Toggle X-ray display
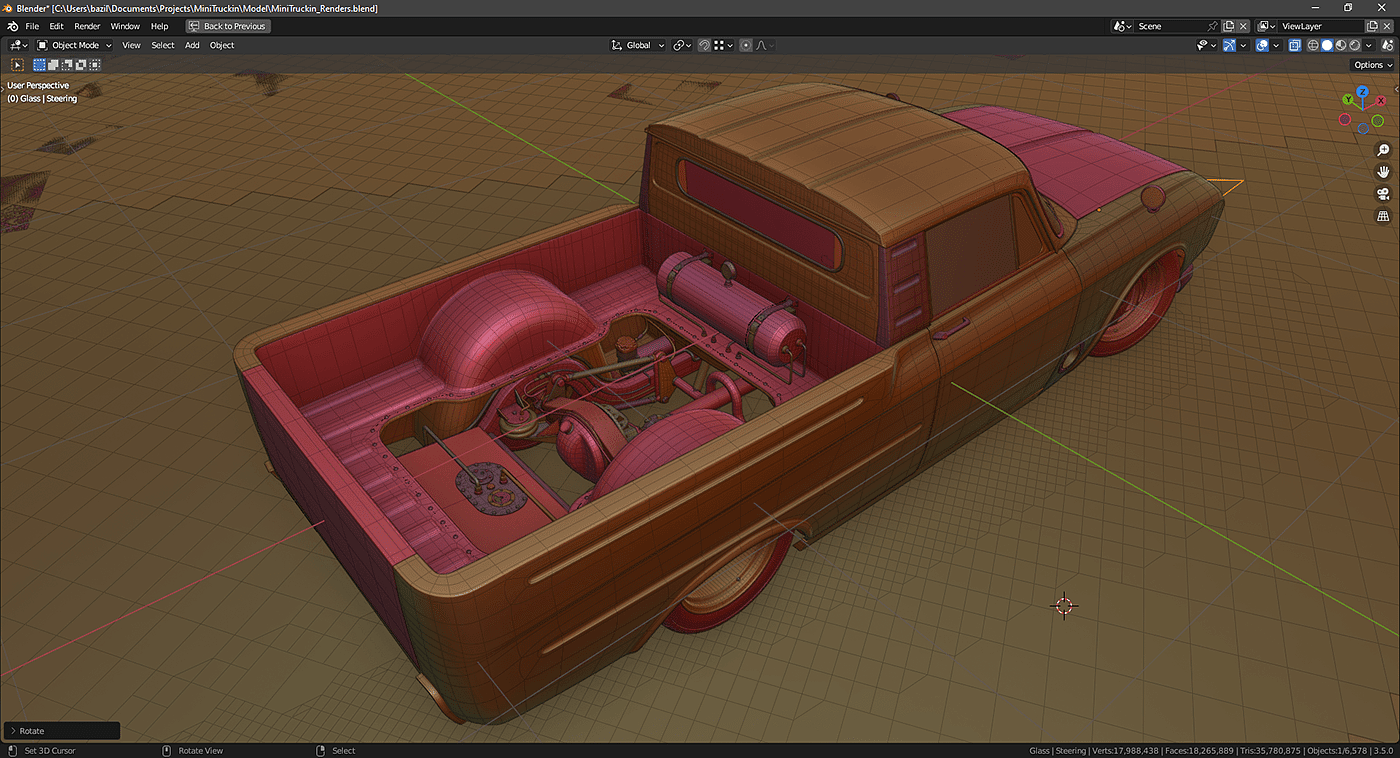 coord(1294,45)
